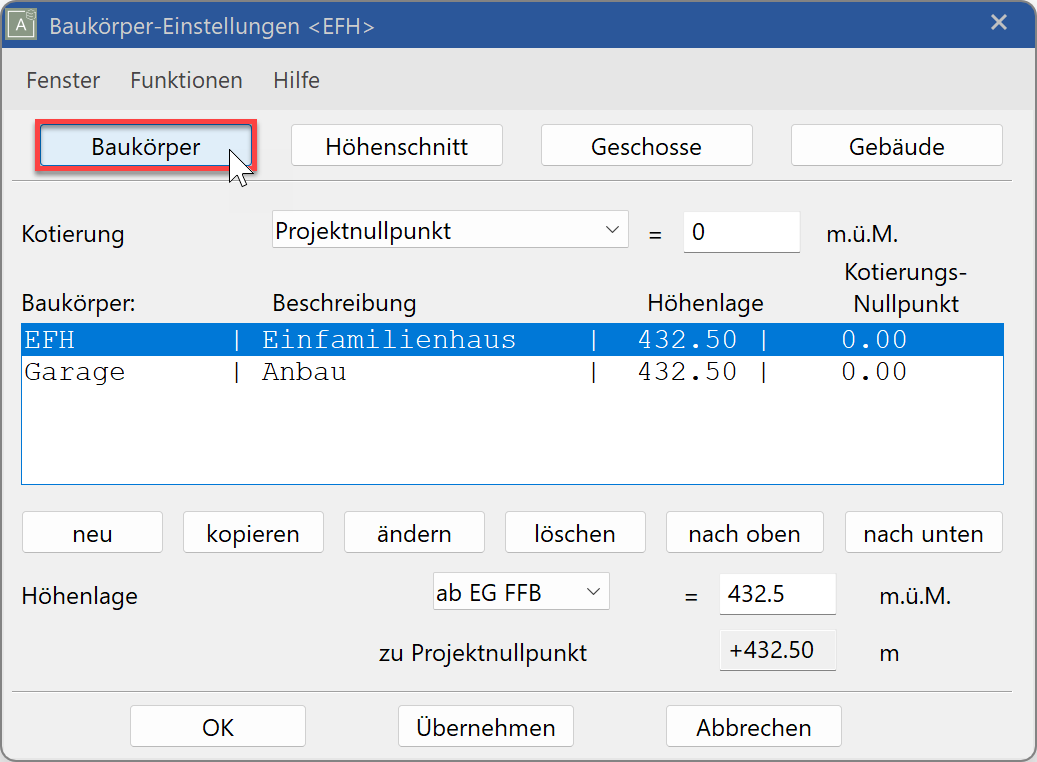Switch to the Gebäude section
The image size is (1037, 762).
coord(896,144)
